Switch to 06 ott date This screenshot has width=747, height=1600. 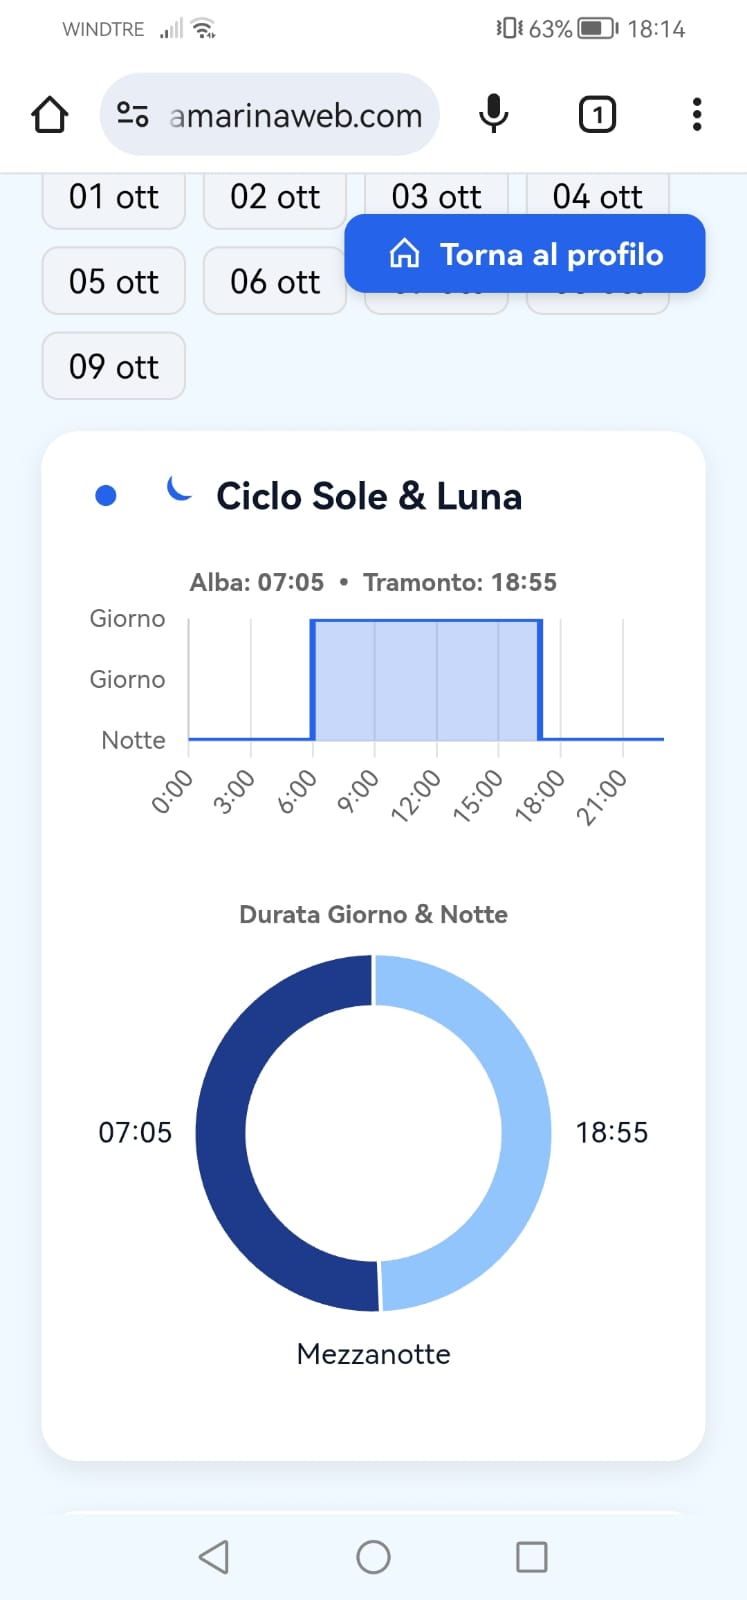coord(275,281)
